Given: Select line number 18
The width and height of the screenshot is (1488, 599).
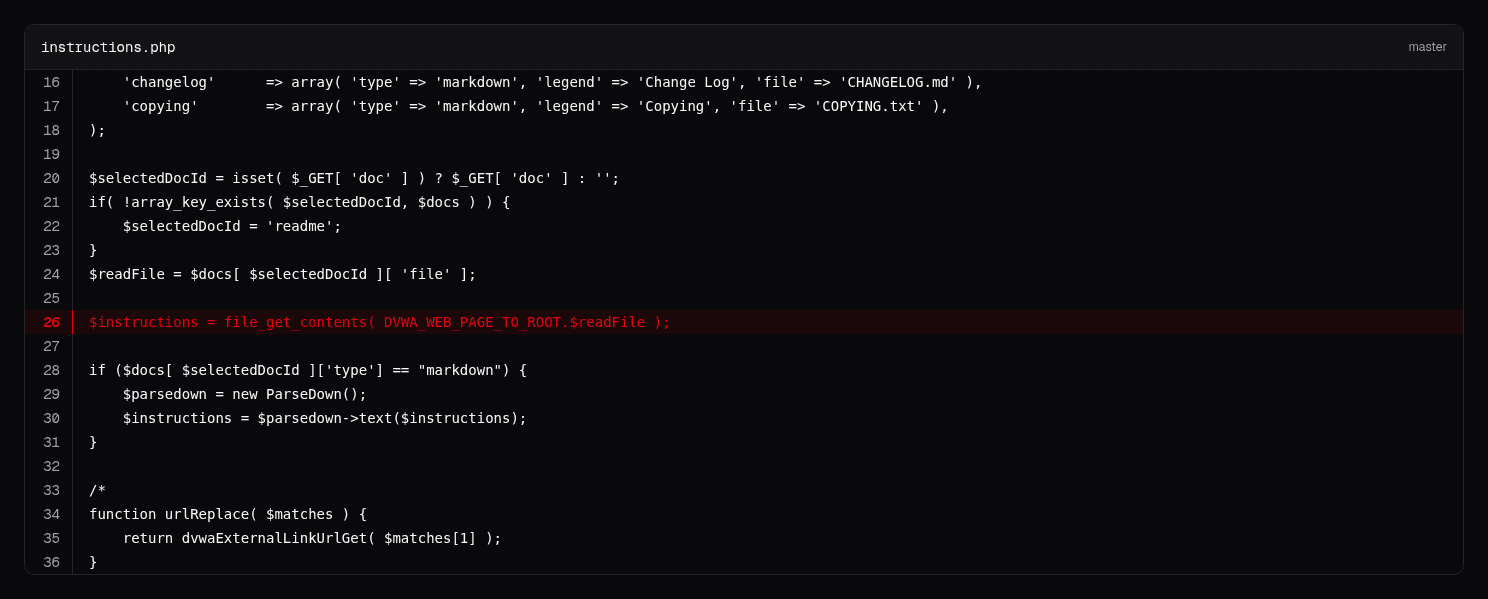Looking at the screenshot, I should click(51, 130).
